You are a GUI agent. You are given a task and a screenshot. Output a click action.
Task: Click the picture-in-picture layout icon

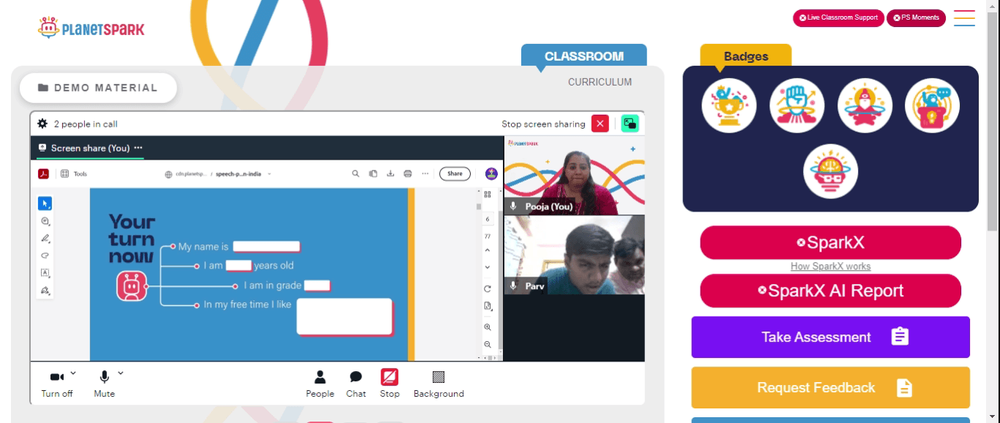pos(630,124)
